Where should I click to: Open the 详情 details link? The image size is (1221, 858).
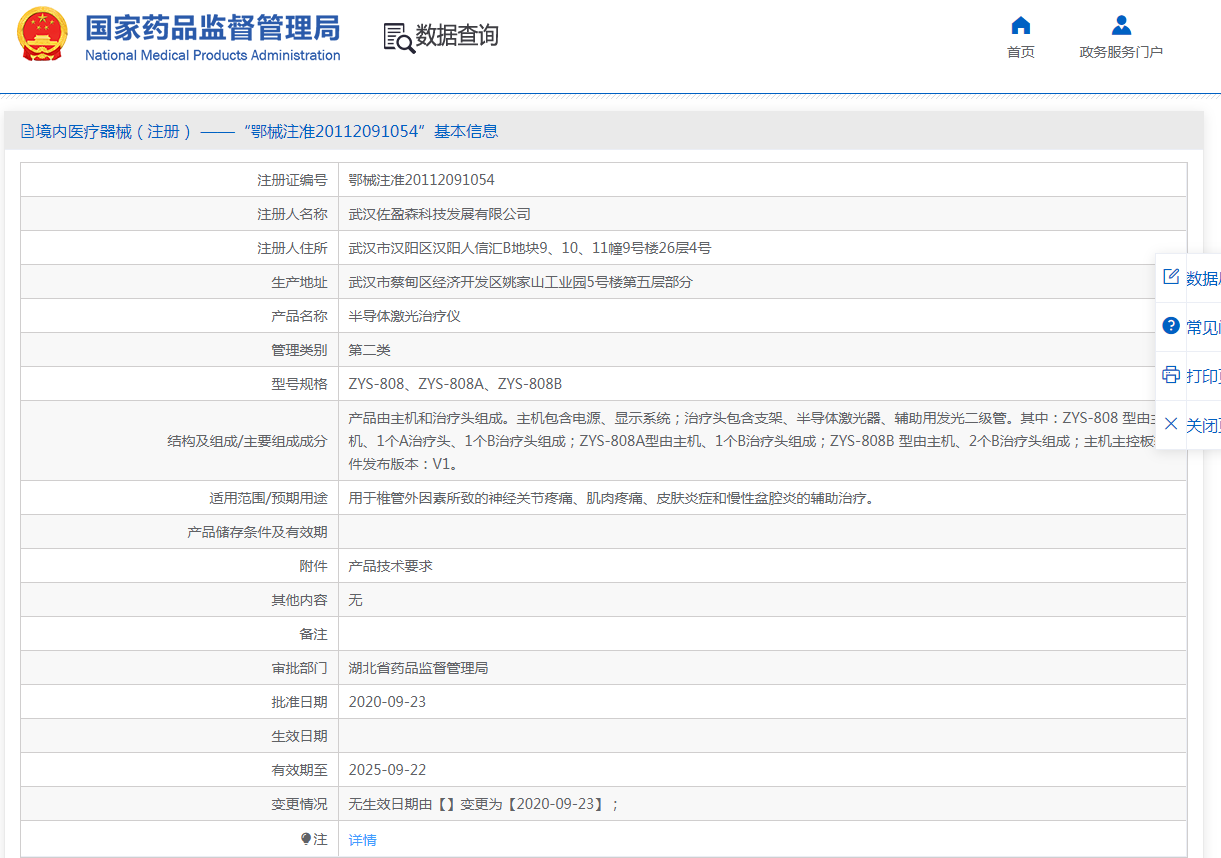(363, 840)
